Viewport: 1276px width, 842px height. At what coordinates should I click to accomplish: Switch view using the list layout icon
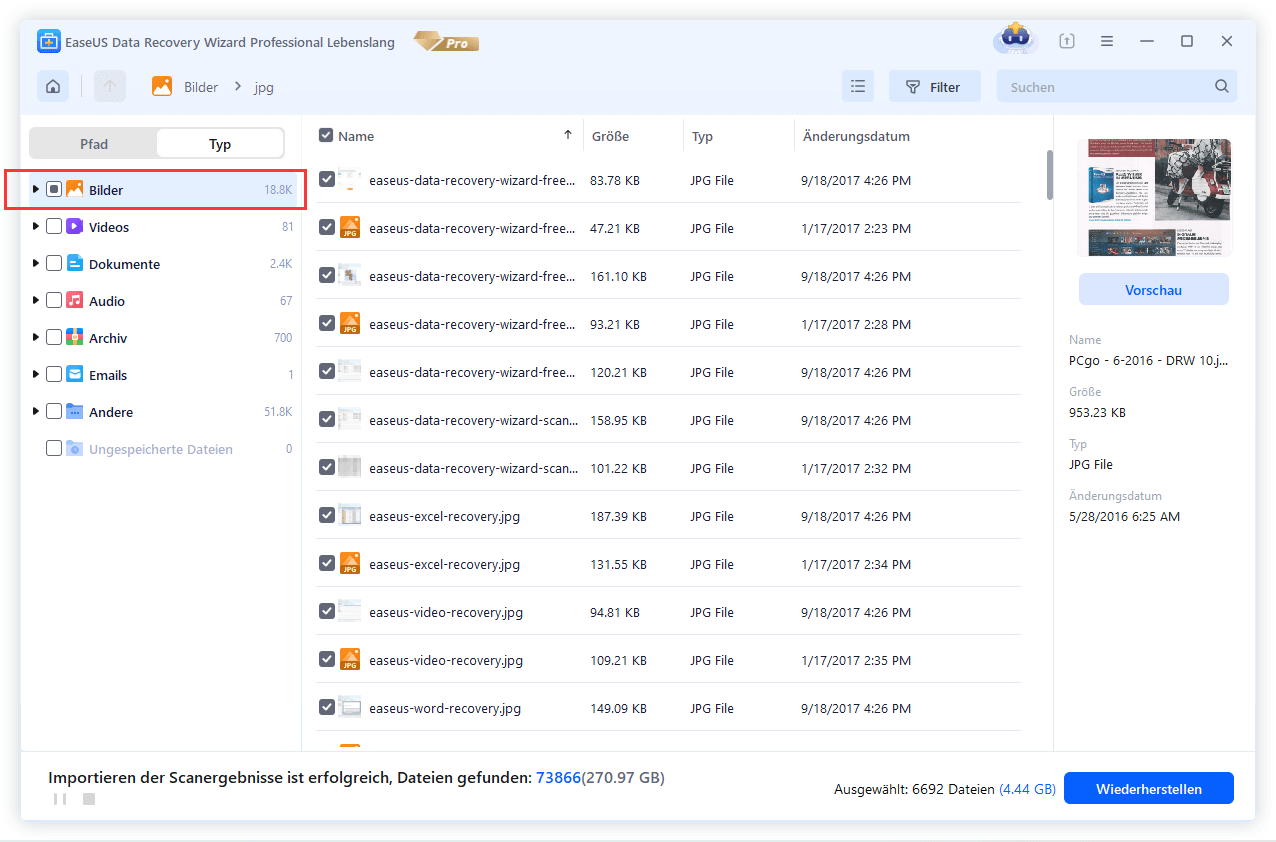(858, 87)
